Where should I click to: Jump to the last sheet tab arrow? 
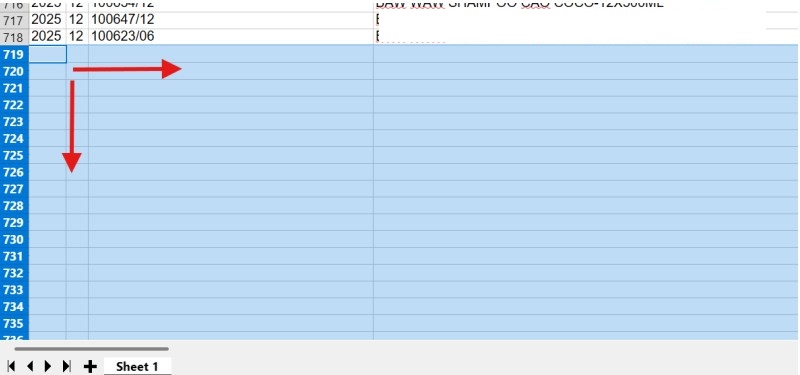coord(66,366)
